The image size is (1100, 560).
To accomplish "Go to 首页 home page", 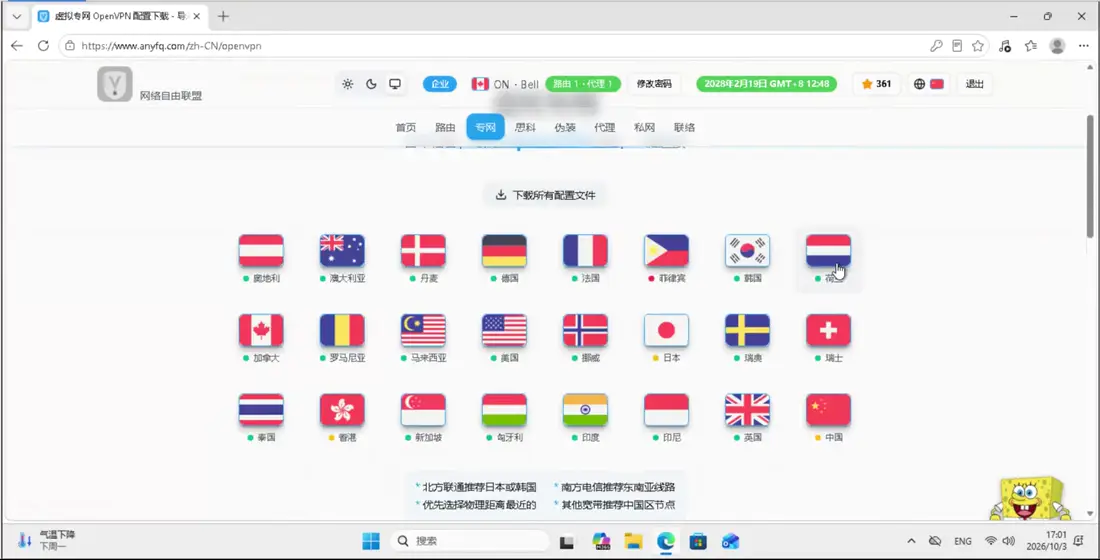I will coord(405,128).
